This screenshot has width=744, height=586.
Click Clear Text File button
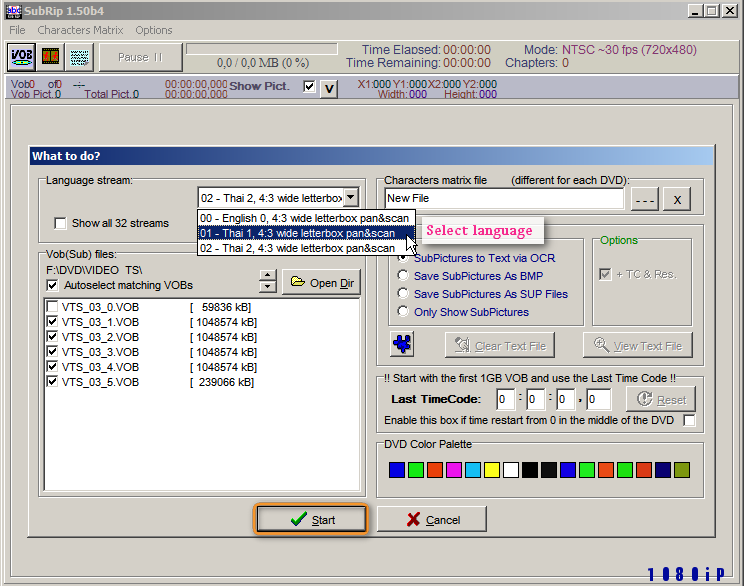tap(500, 345)
